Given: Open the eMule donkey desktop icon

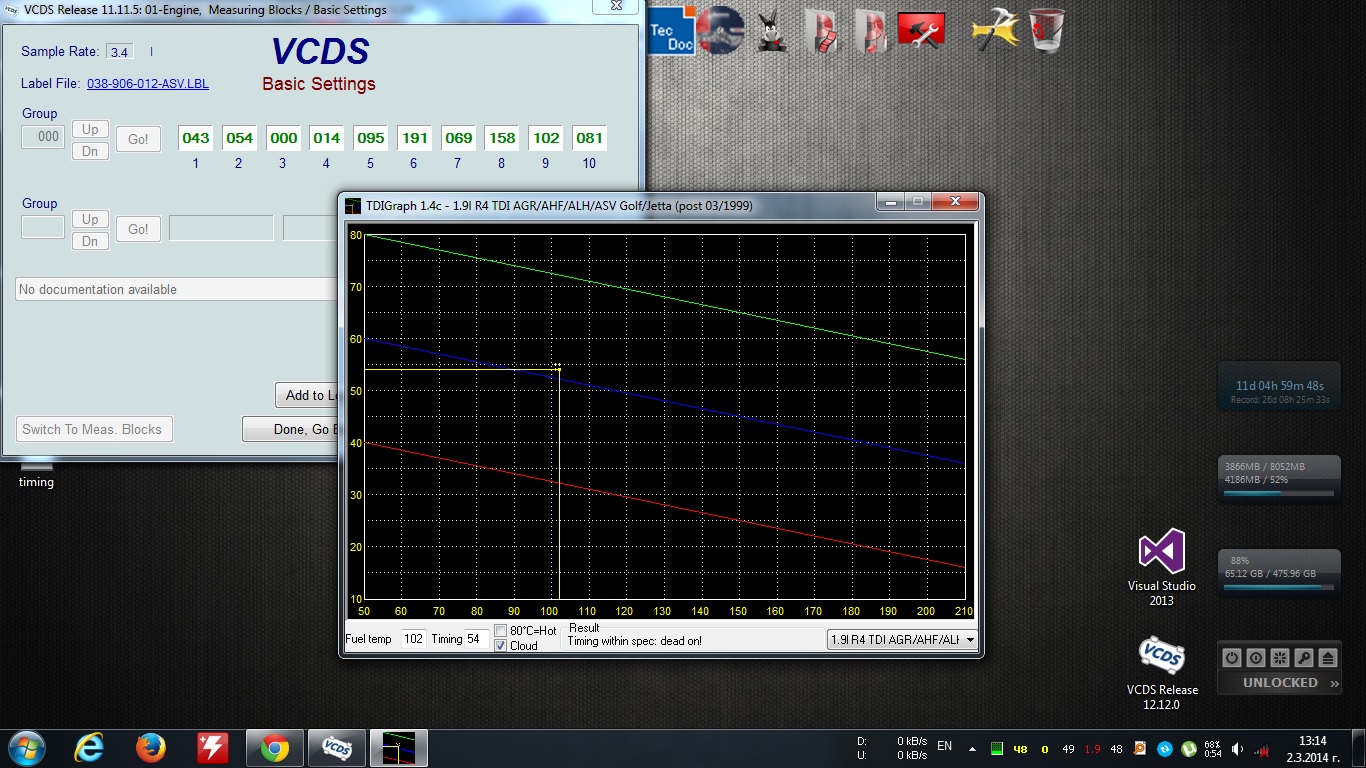Looking at the screenshot, I should click(770, 30).
